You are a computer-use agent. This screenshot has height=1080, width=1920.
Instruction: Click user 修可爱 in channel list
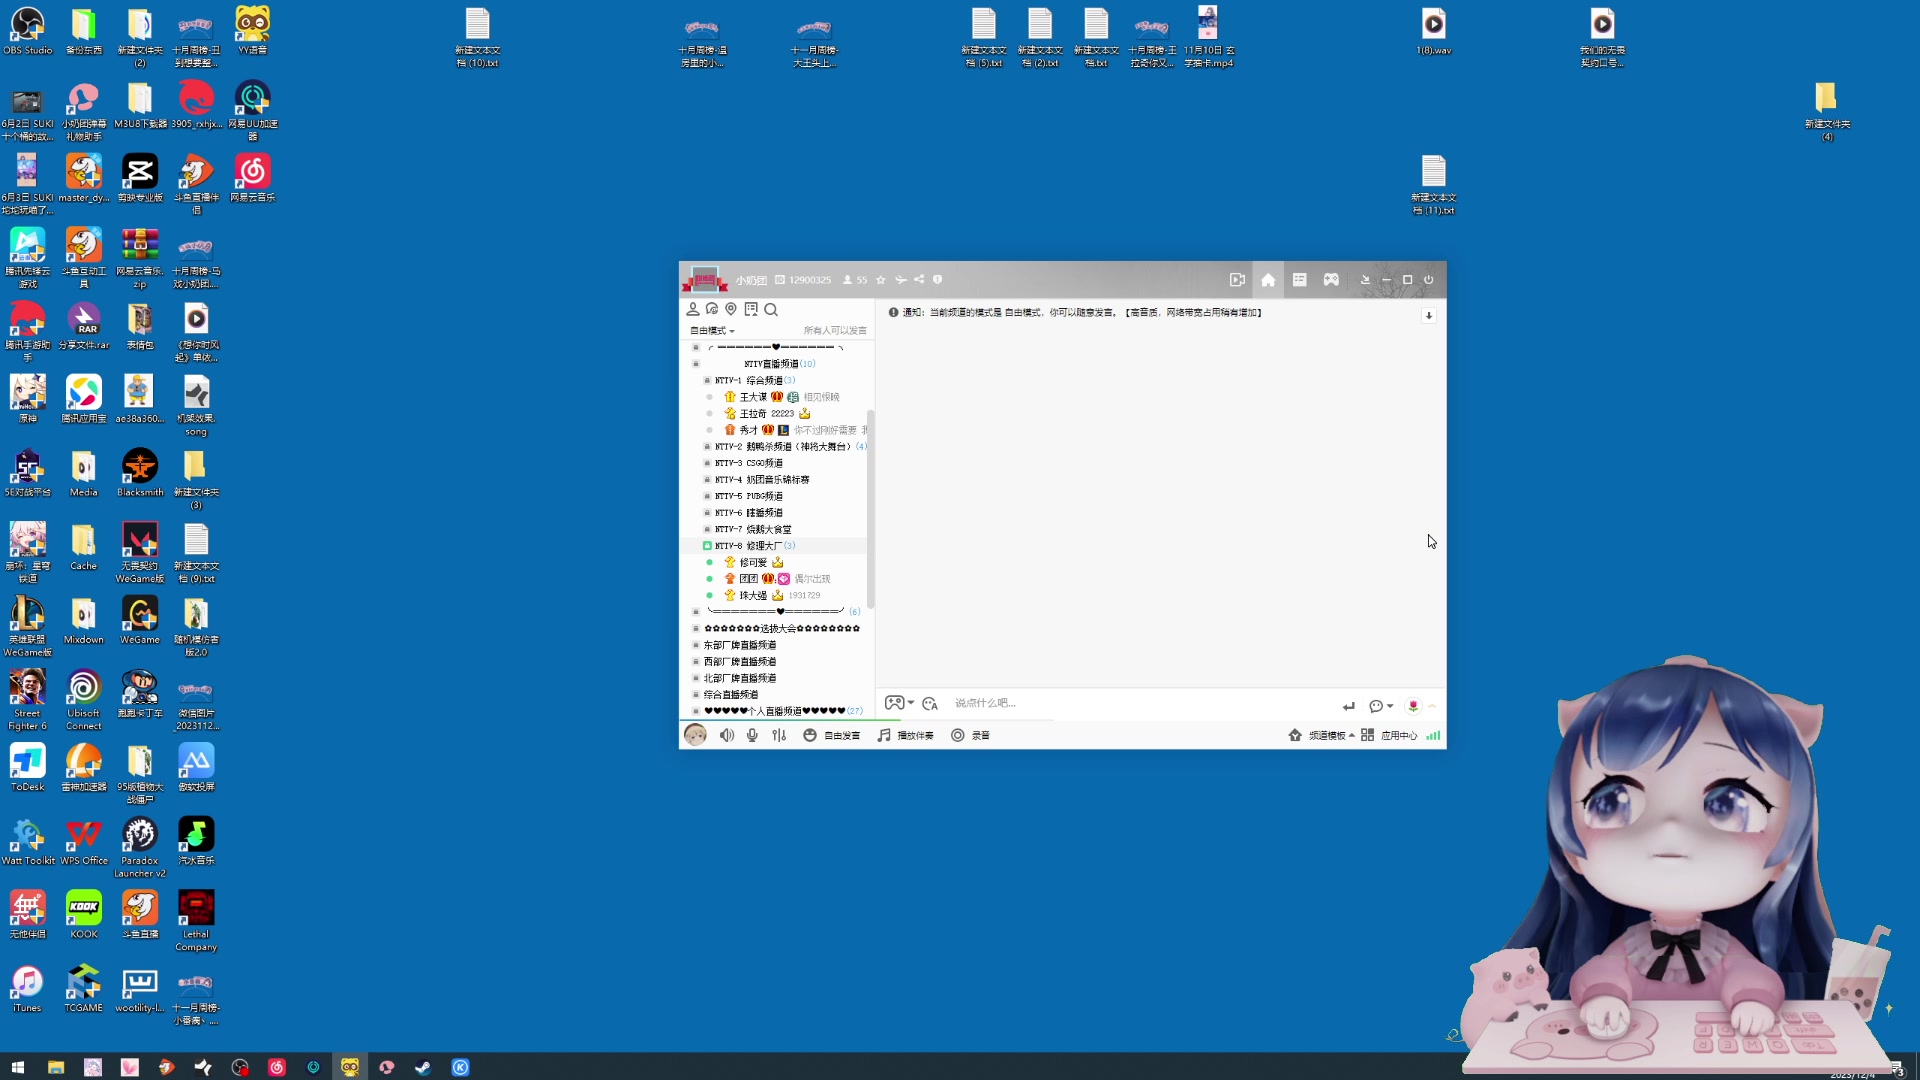[753, 563]
